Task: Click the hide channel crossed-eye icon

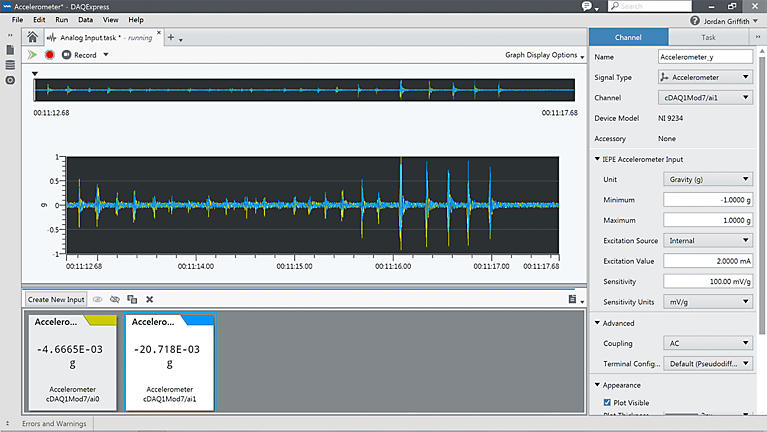Action: click(115, 299)
